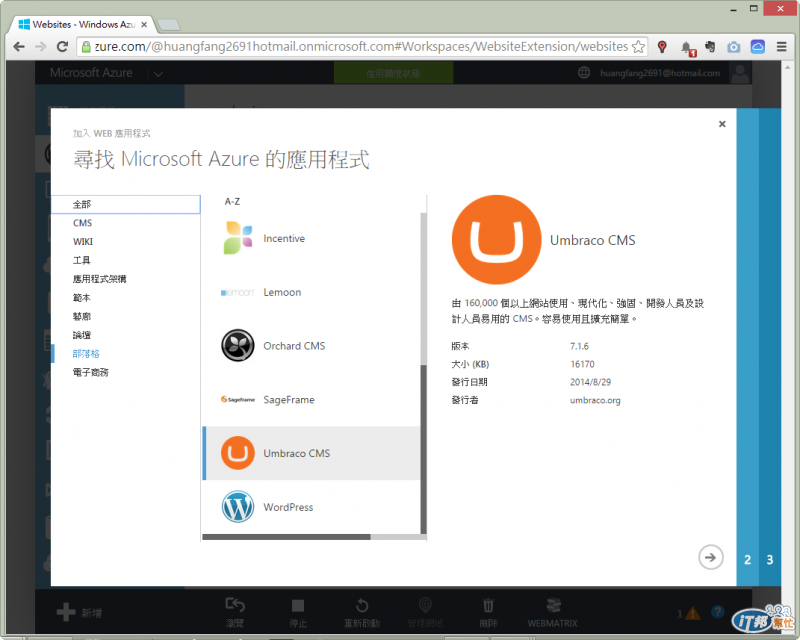This screenshot has width=800, height=640.
Task: Select Incentive app icon
Action: pyautogui.click(x=238, y=238)
